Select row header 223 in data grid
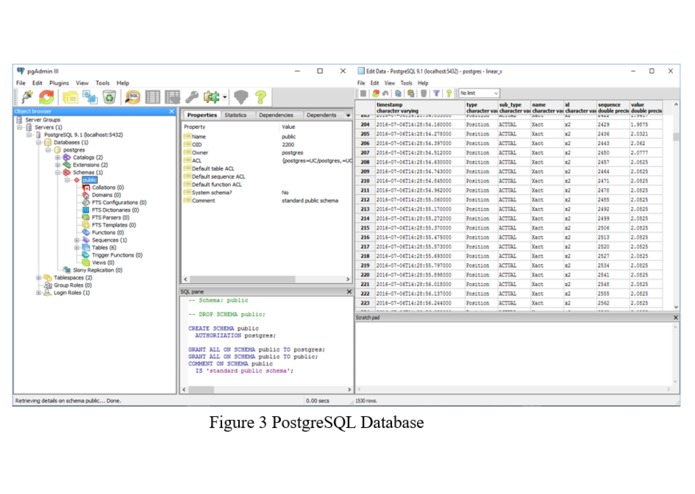 365,303
